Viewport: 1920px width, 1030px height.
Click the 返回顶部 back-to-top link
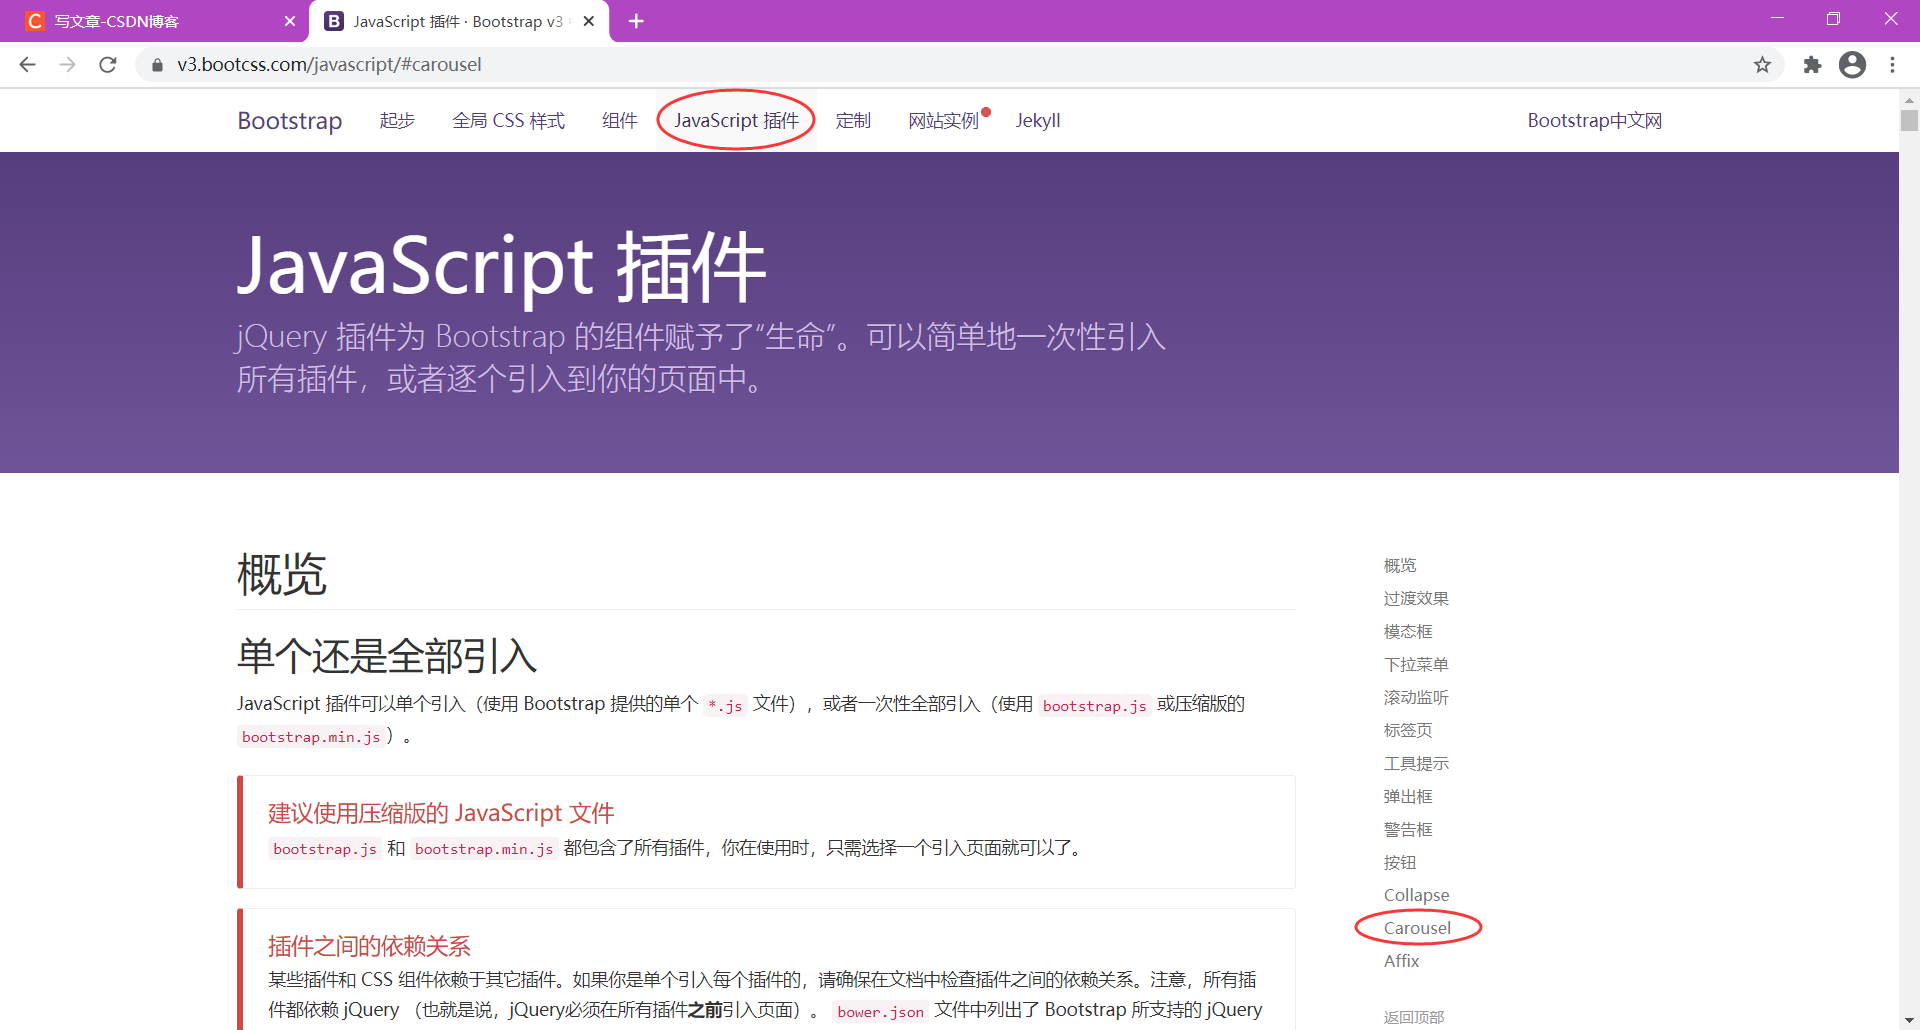tap(1414, 1017)
